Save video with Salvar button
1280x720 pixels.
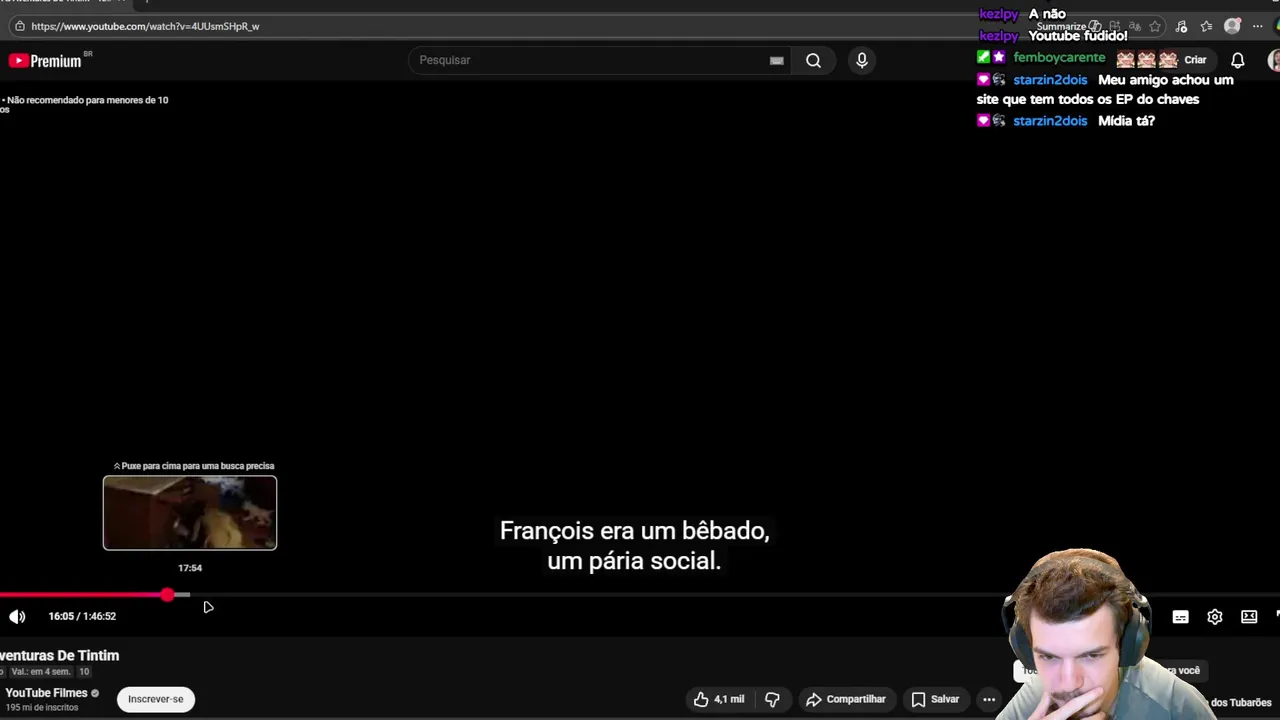(935, 699)
